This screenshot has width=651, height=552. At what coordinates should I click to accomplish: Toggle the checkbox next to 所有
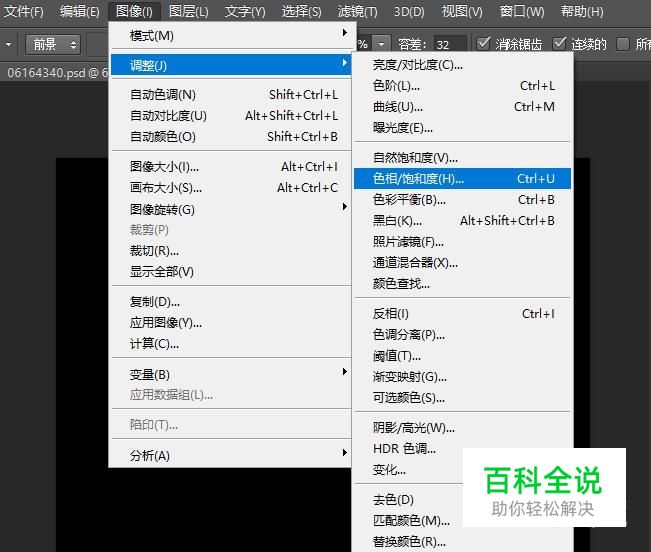point(623,44)
